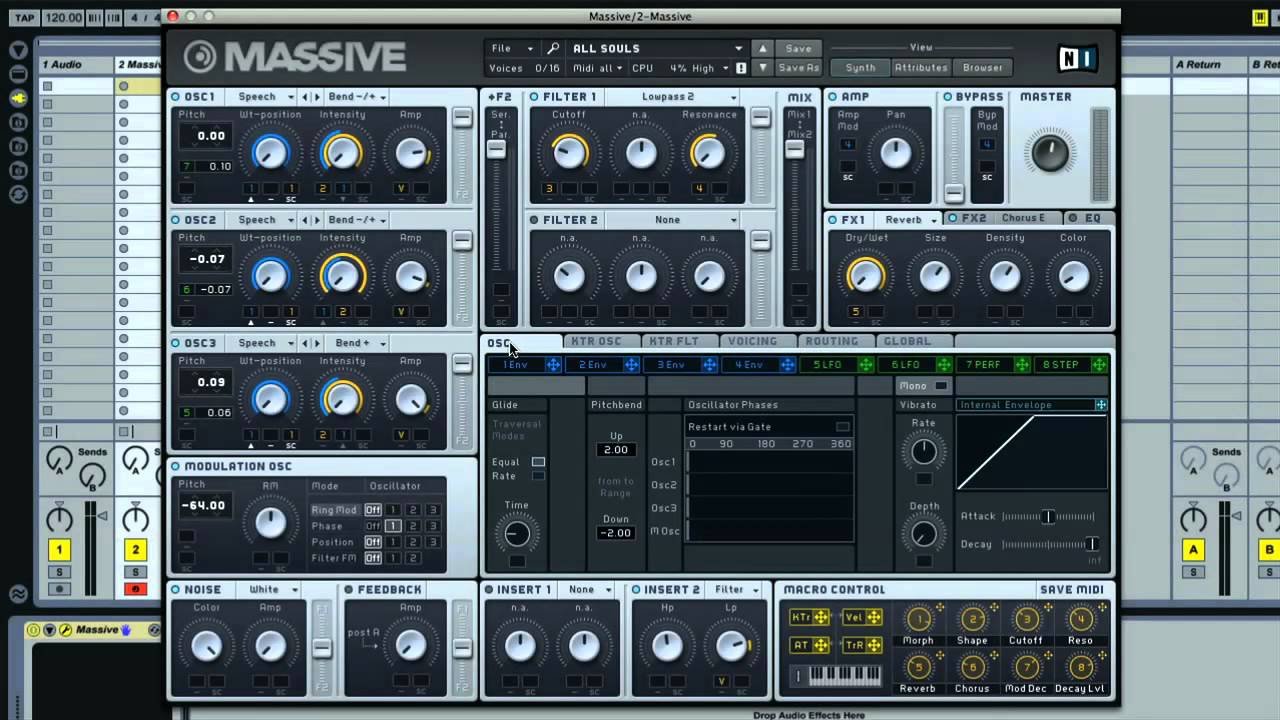Click the 3Env modulation drag handle
The width and height of the screenshot is (1280, 720).
[x=710, y=365]
